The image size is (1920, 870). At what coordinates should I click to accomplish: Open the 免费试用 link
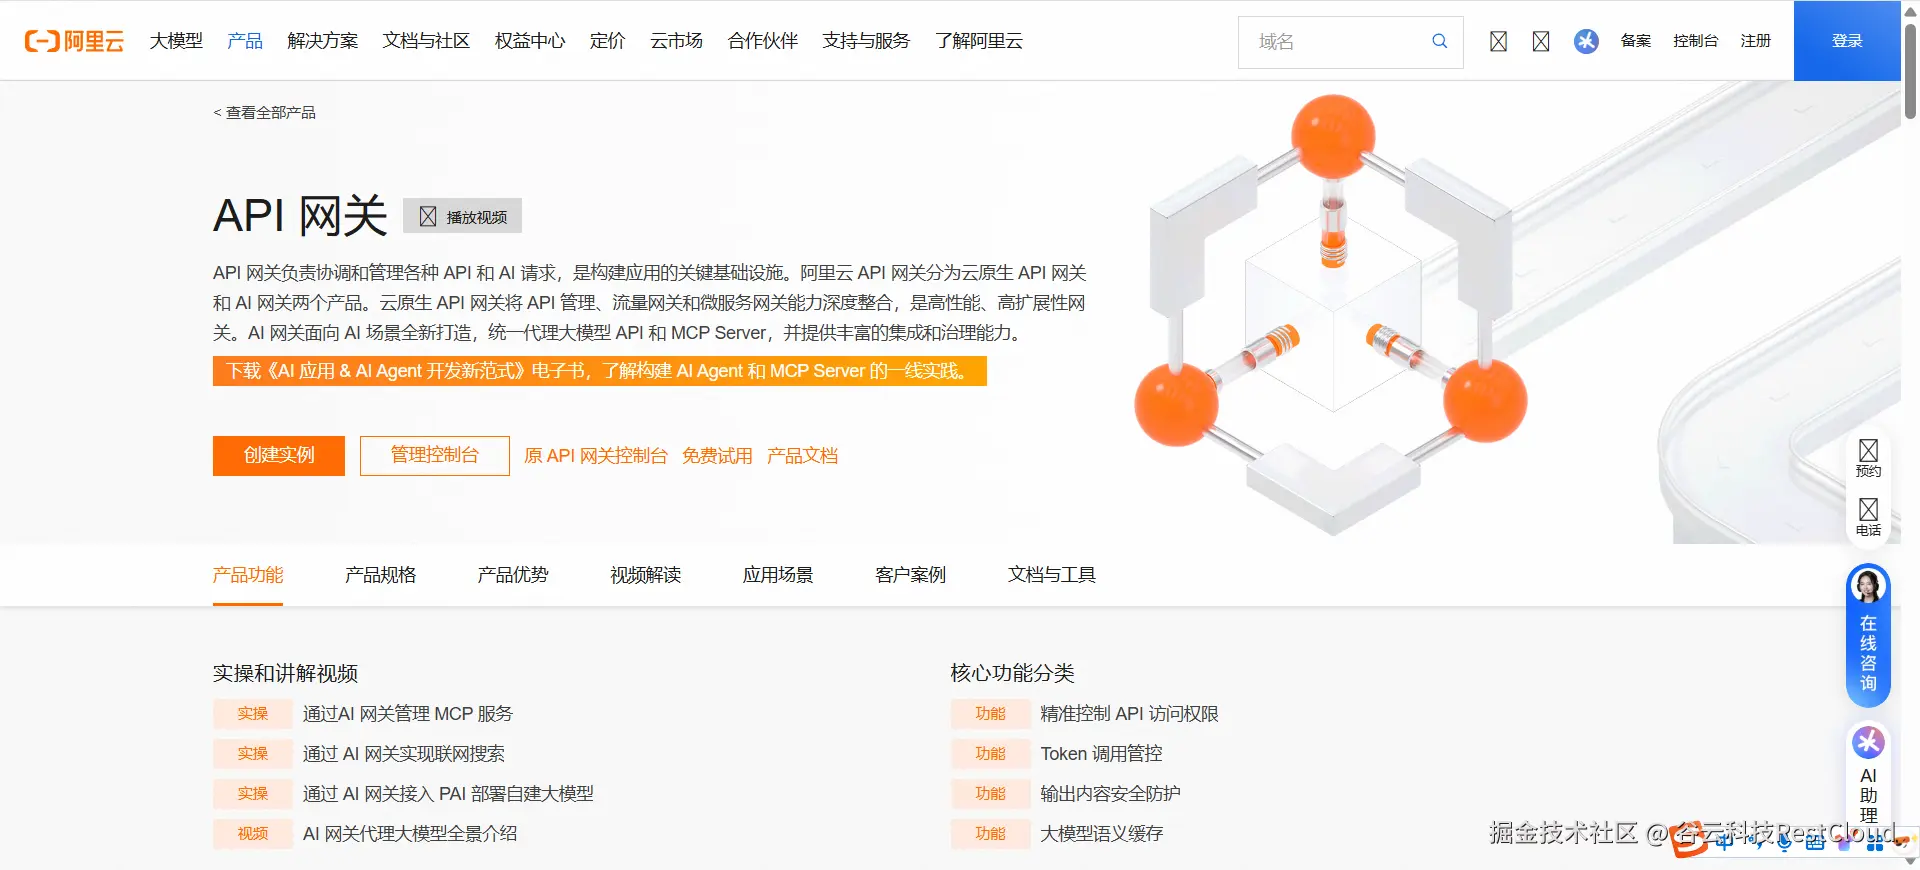717,456
